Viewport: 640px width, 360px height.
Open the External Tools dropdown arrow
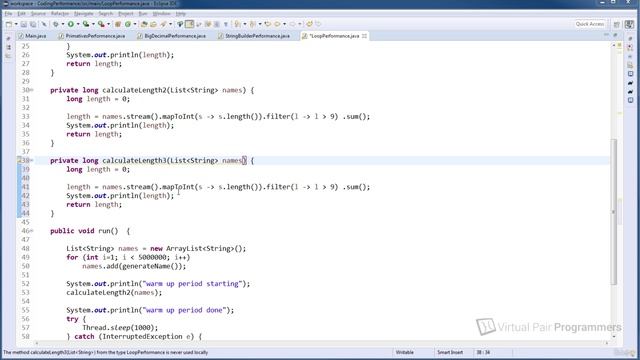[109, 24]
